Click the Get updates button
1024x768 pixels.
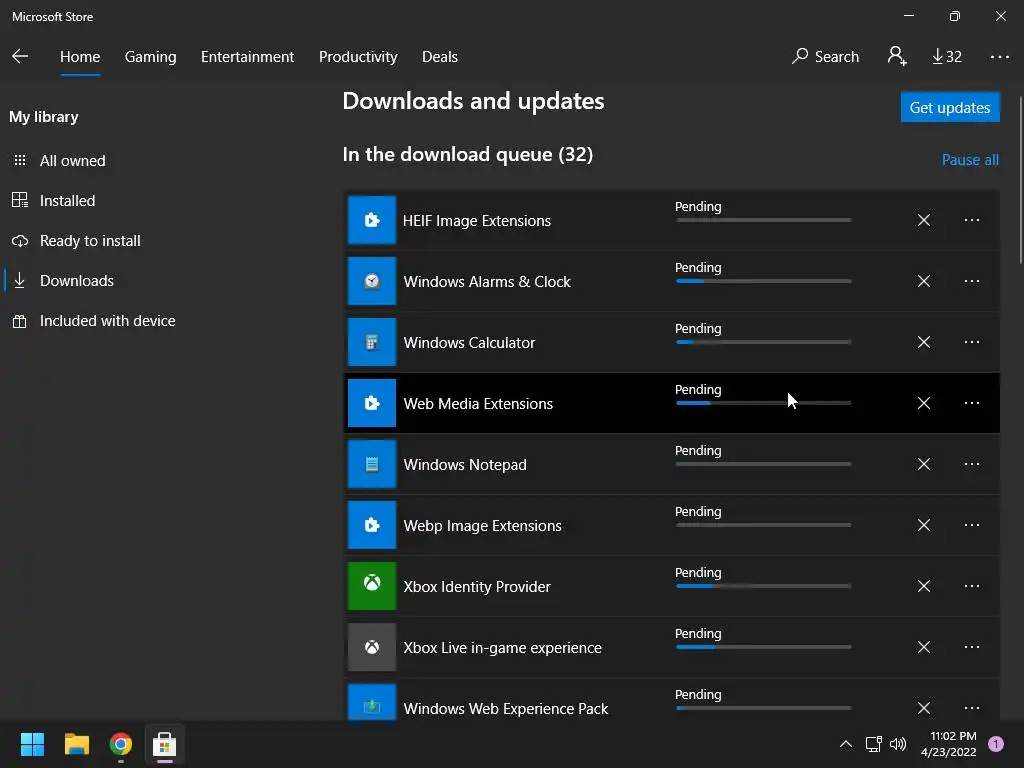[950, 107]
